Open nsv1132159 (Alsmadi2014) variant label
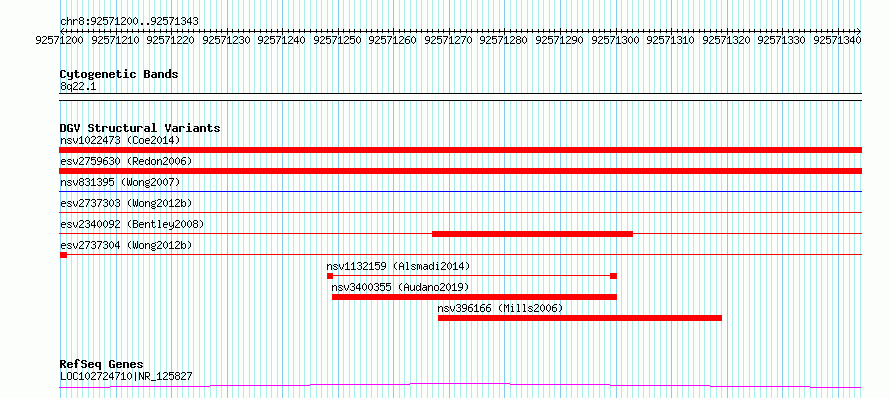890x398 pixels. pyautogui.click(x=398, y=266)
